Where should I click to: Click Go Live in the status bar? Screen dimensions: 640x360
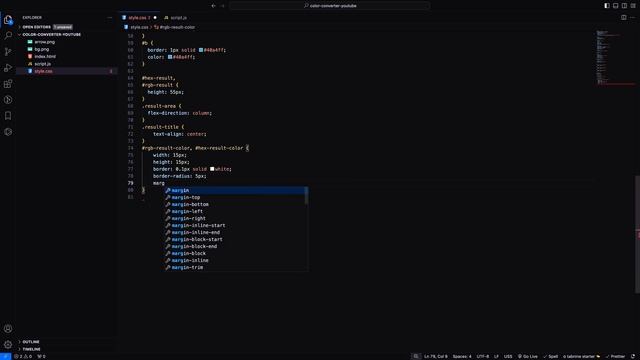tap(528, 356)
